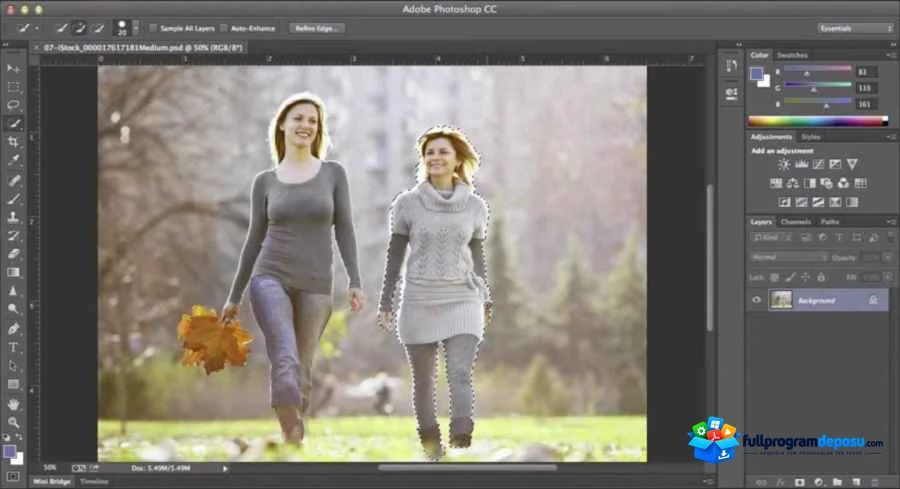This screenshot has height=489, width=900.
Task: Select the Gradient tool
Action: point(13,272)
